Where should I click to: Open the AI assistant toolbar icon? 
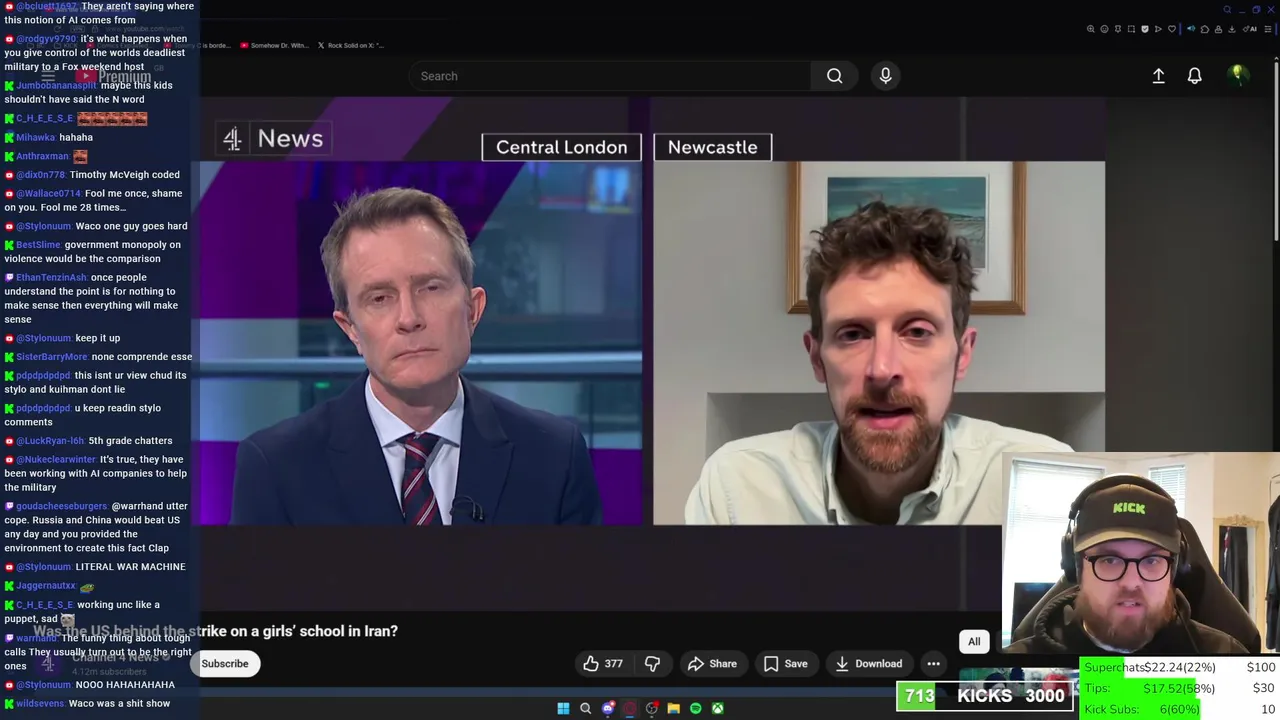pos(1250,29)
